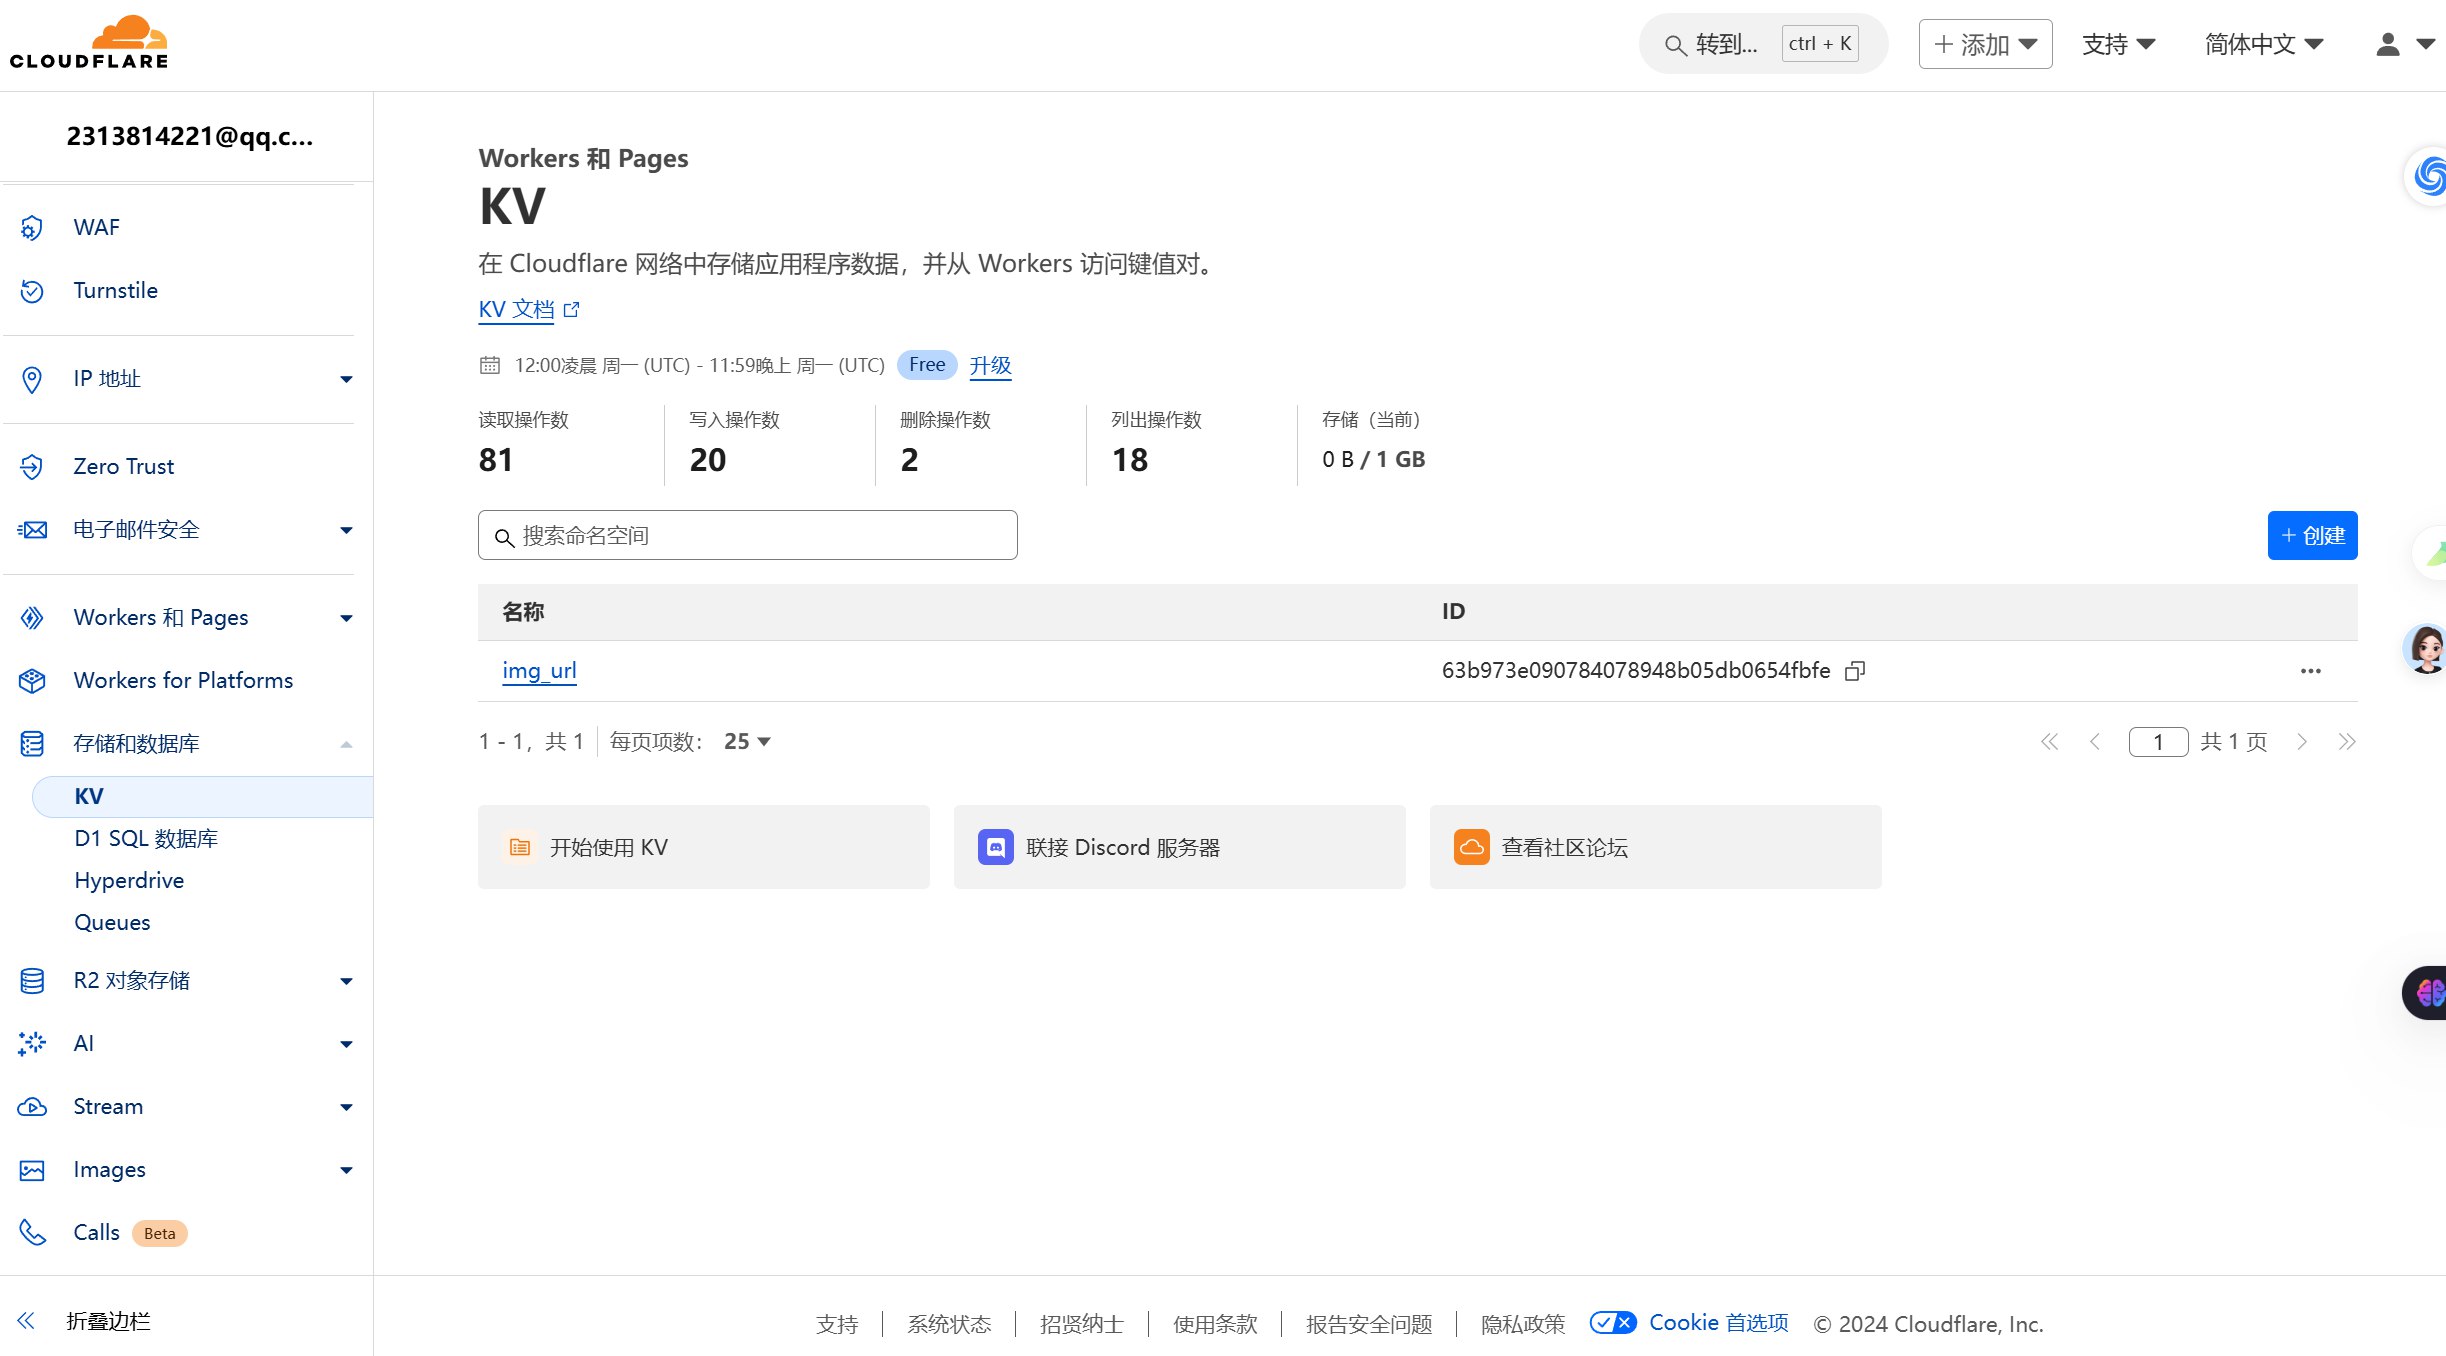The image size is (2446, 1356).
Task: Click the 转到... search box
Action: pyautogui.click(x=1762, y=44)
